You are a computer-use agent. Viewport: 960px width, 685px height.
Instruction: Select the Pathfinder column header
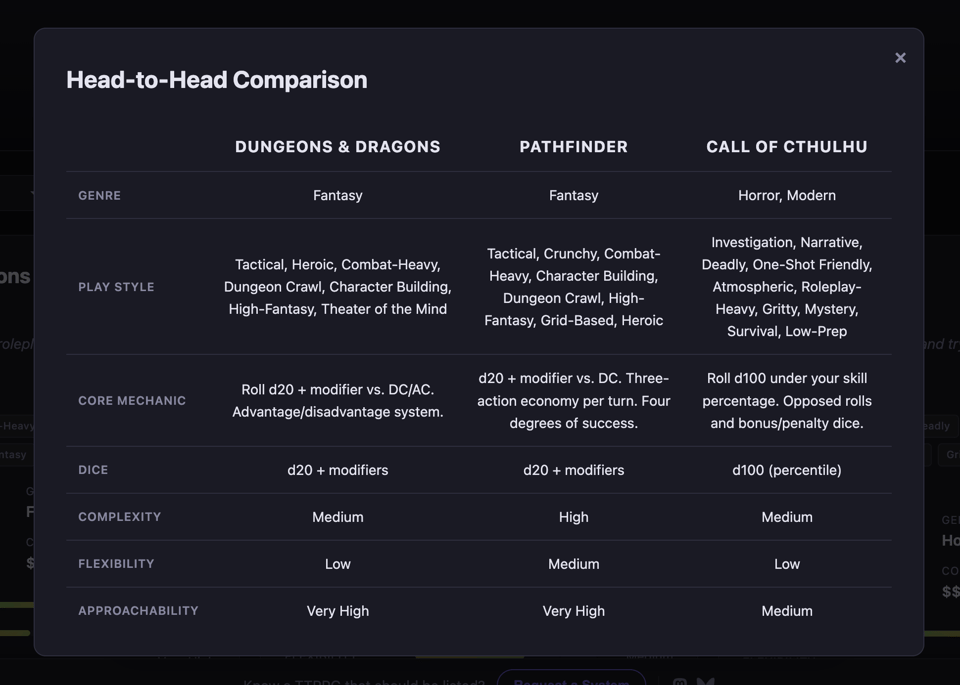tap(573, 147)
